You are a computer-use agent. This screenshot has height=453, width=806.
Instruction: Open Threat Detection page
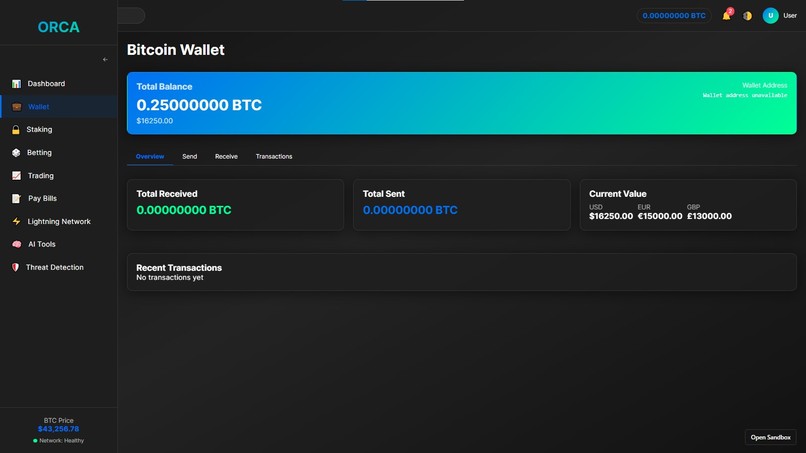click(x=59, y=267)
